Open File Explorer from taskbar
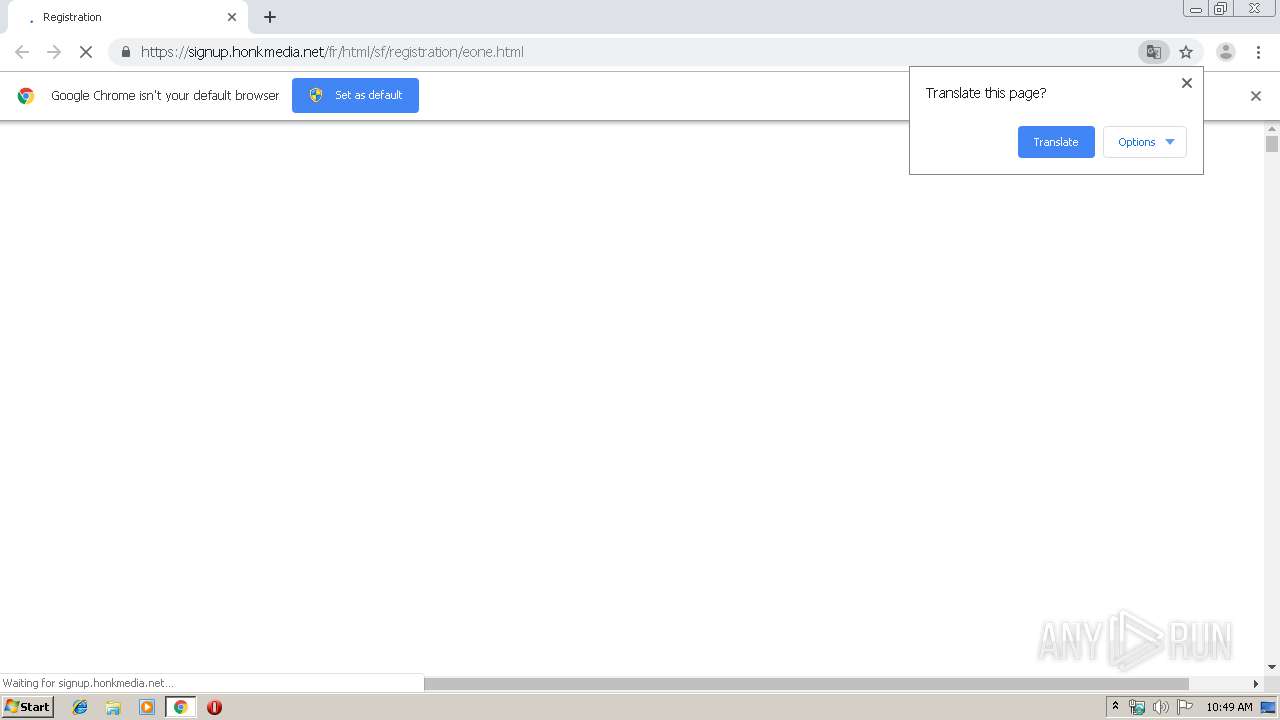Screen dimensions: 1280x720 tap(113, 707)
